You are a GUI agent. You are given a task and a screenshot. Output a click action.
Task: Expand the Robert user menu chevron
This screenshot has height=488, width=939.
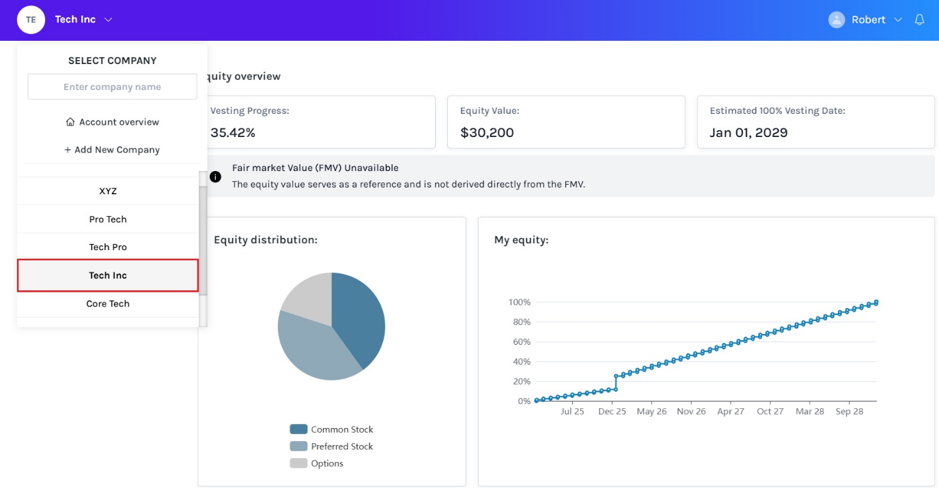898,20
